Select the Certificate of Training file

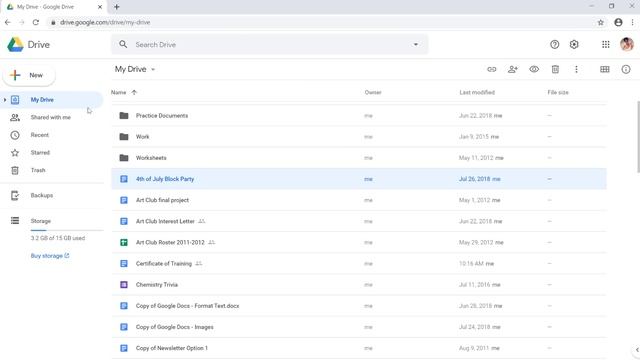[358, 264]
